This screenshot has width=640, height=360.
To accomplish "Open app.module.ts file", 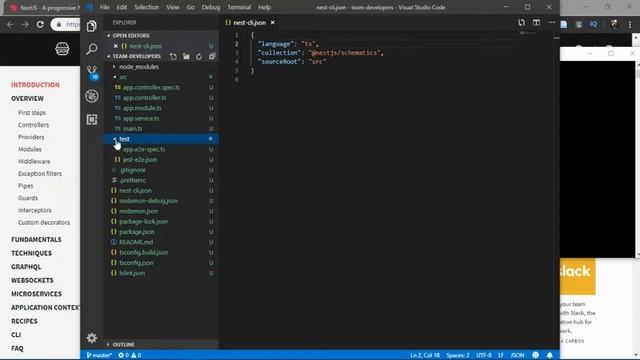I will (142, 108).
